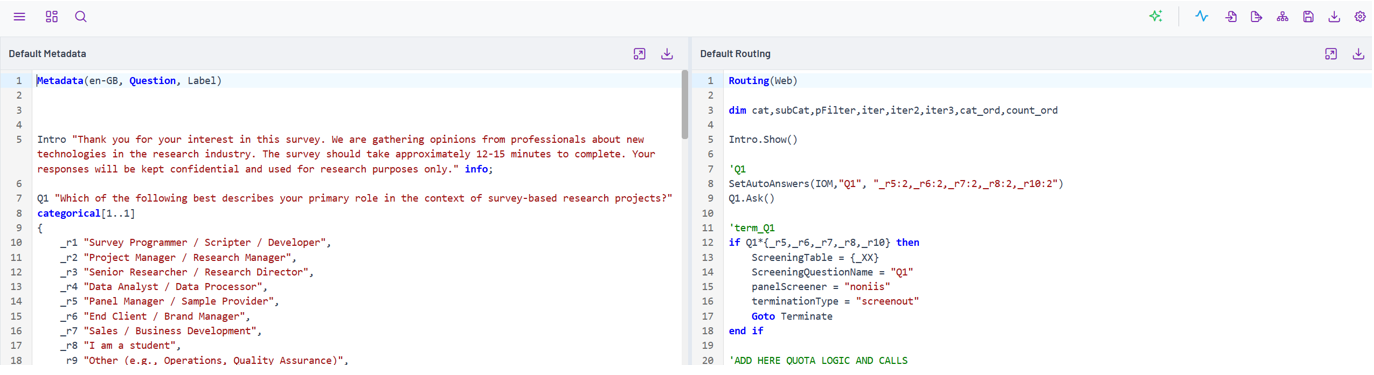Open settings via the gear icon
1374x375 pixels.
pyautogui.click(x=1360, y=17)
